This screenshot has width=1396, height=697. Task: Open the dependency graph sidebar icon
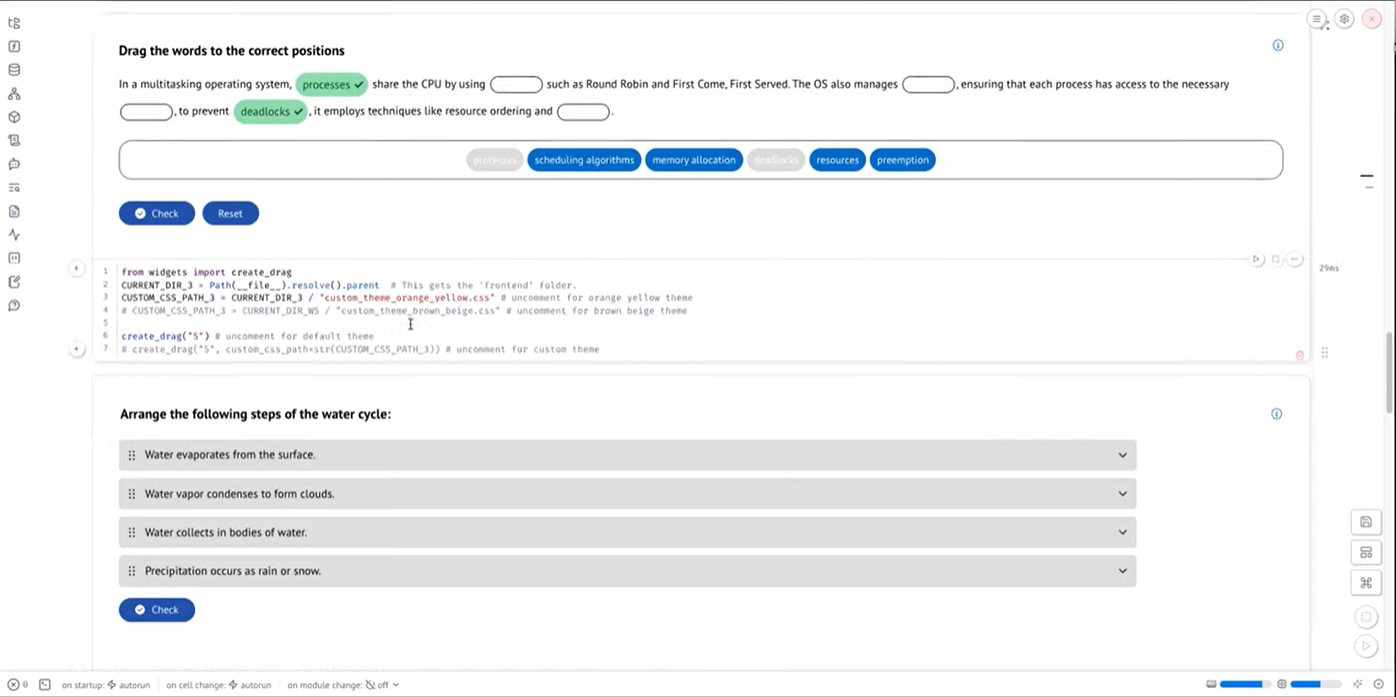point(14,94)
